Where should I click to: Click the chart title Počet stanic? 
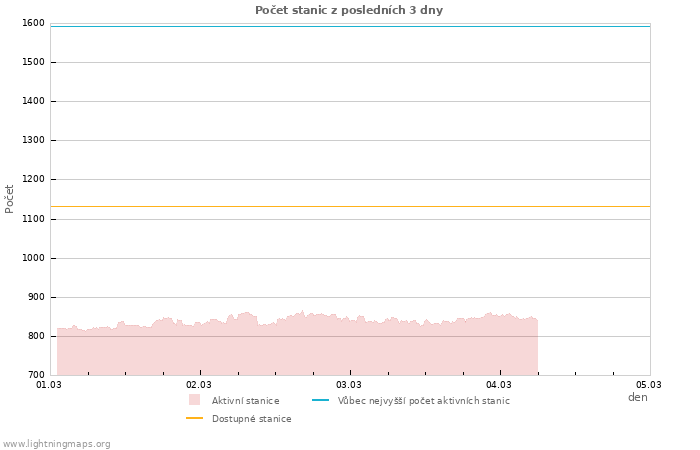click(348, 10)
